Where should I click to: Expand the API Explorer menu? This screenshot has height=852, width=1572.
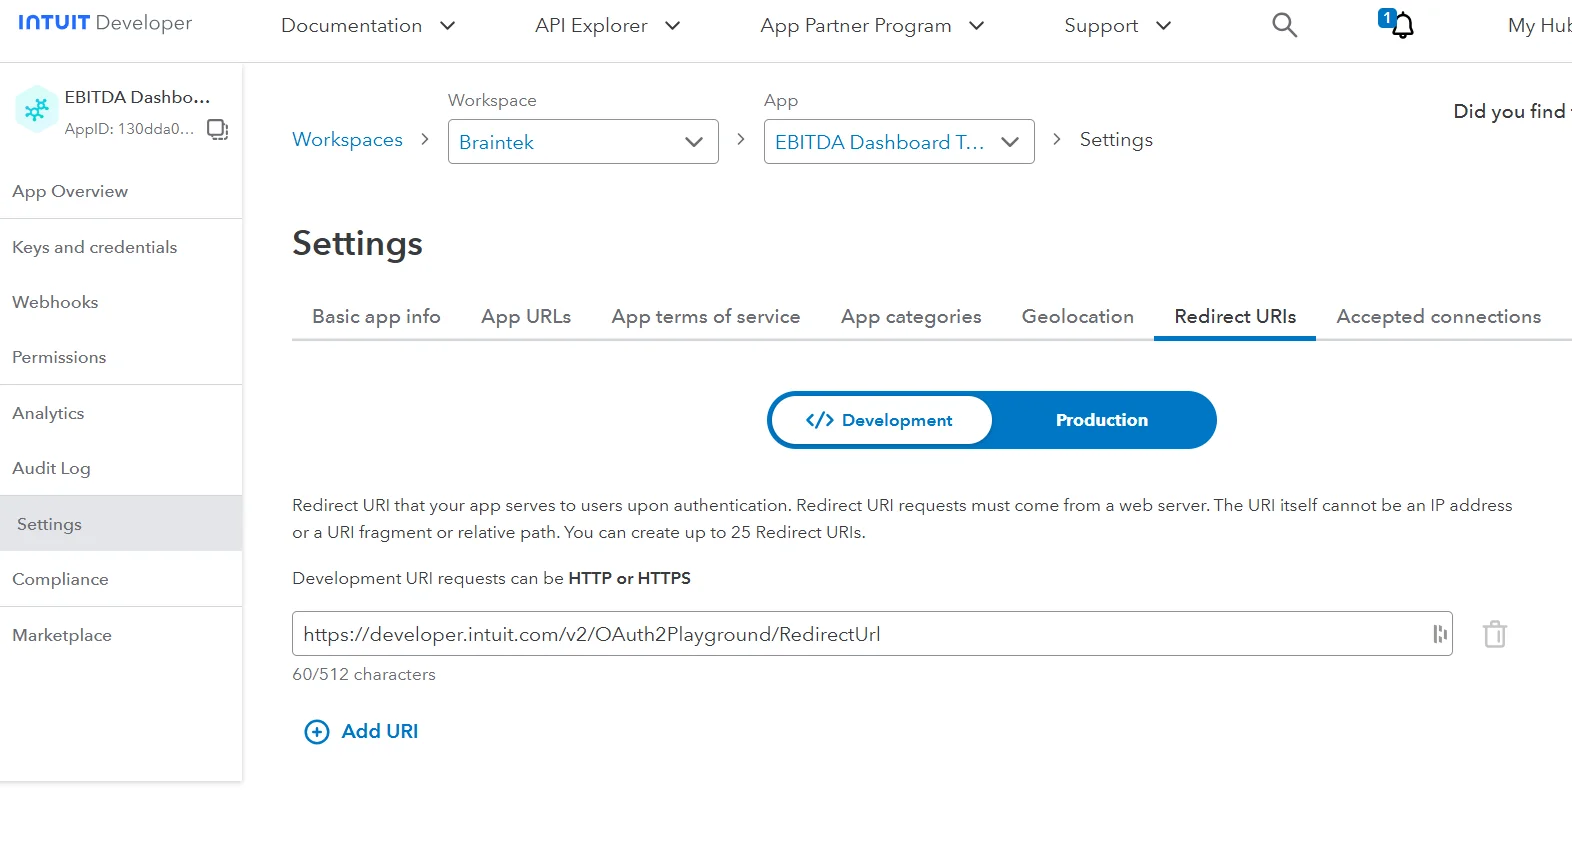pos(607,26)
